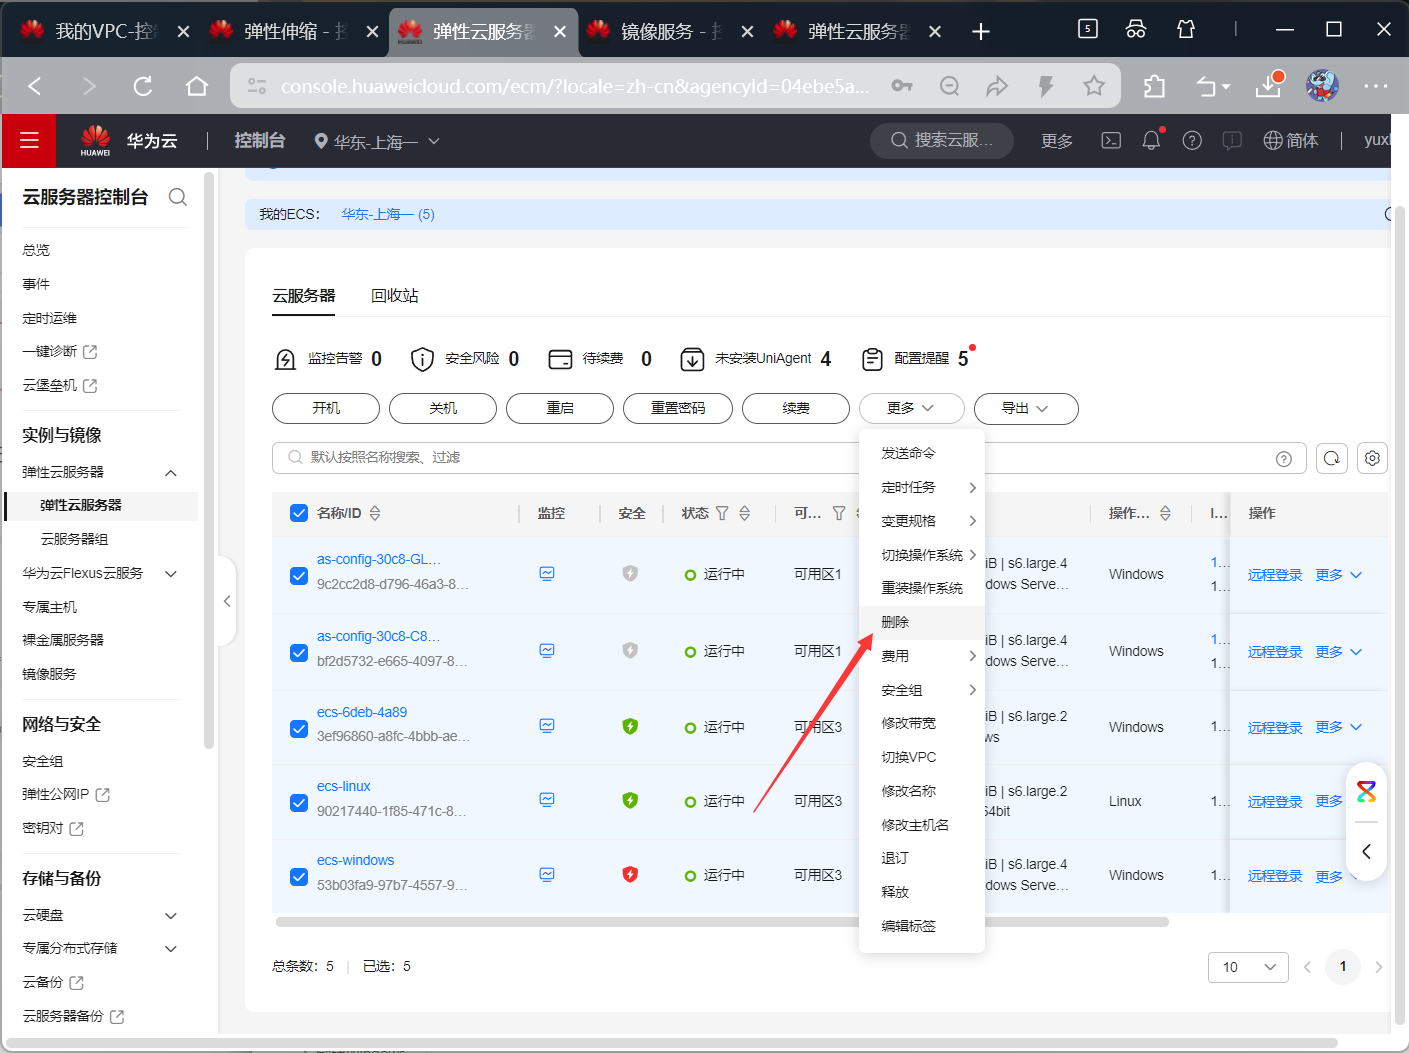The image size is (1409, 1053).
Task: Bookmark this page with star icon
Action: coord(1094,87)
